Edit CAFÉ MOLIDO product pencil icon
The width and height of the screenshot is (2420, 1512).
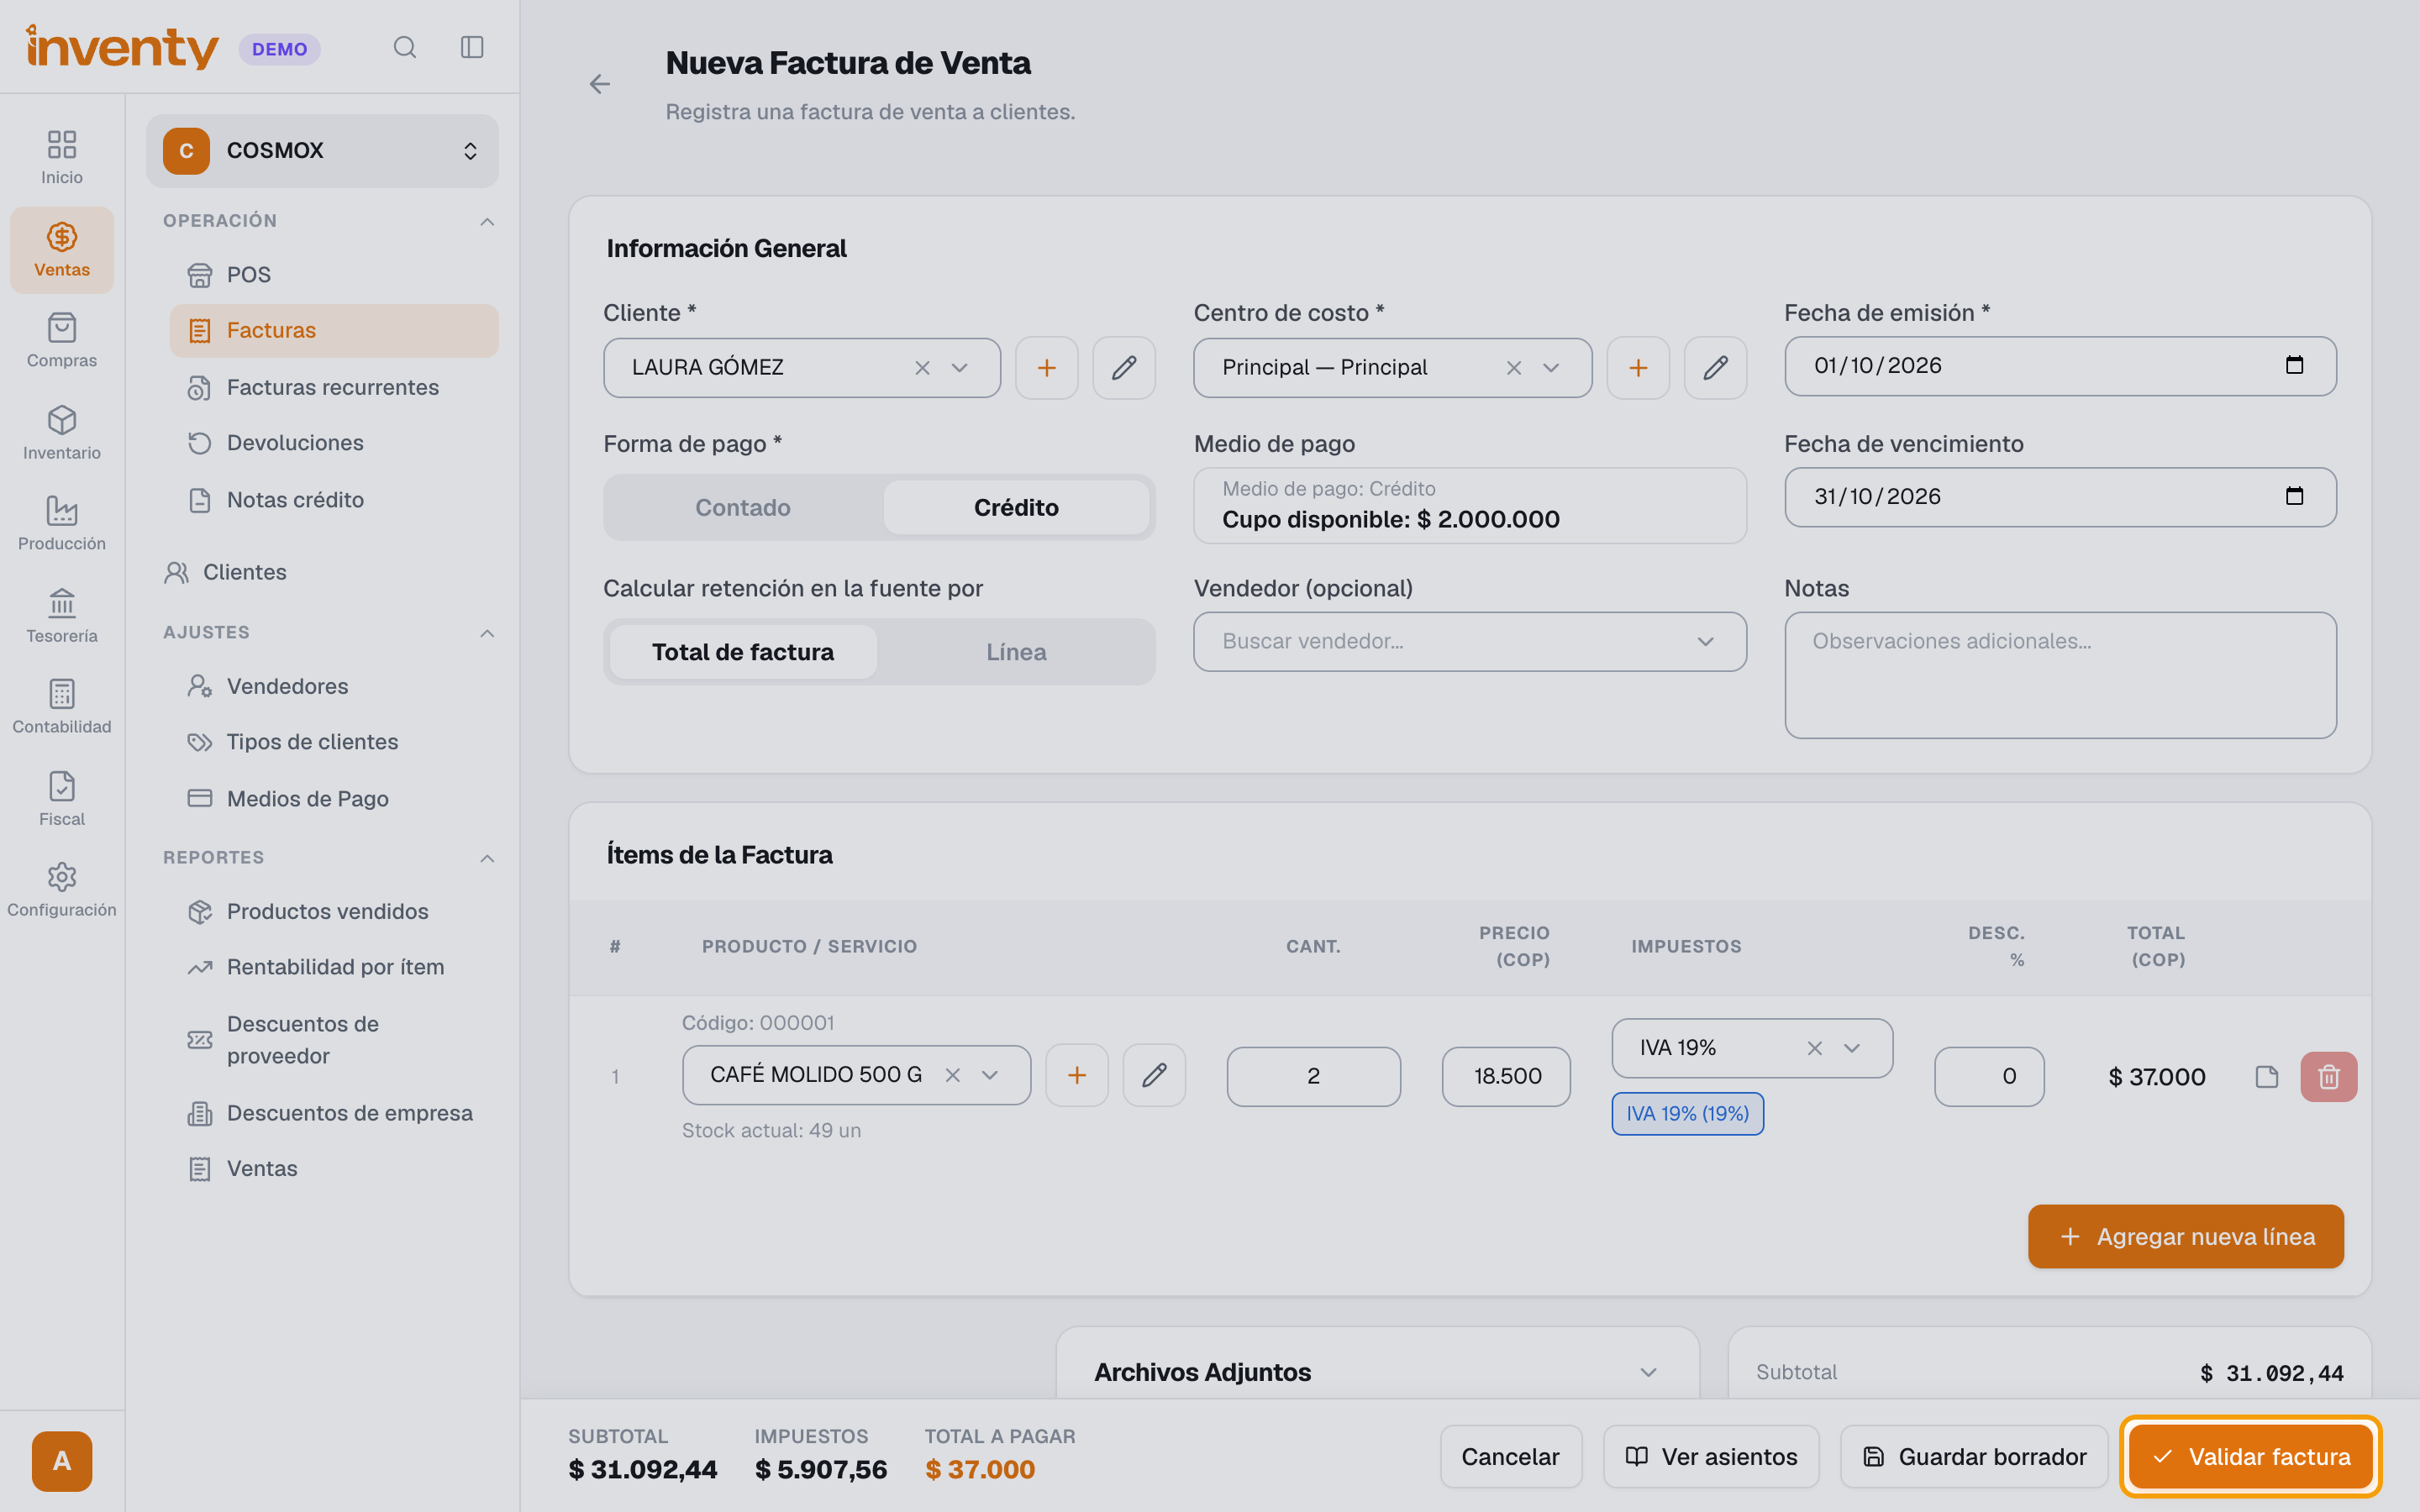(x=1154, y=1075)
